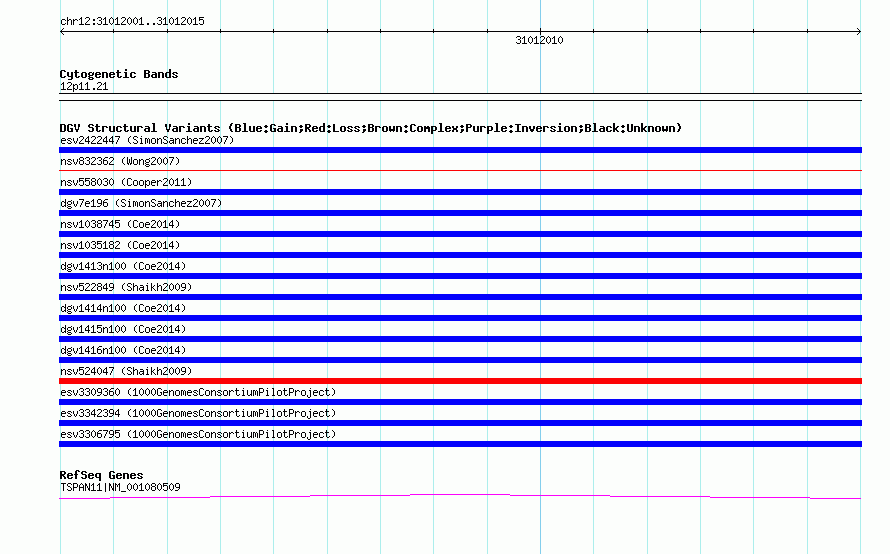Select the blue bar under nsv1035182
The height and width of the screenshot is (554, 890).
[x=460, y=255]
